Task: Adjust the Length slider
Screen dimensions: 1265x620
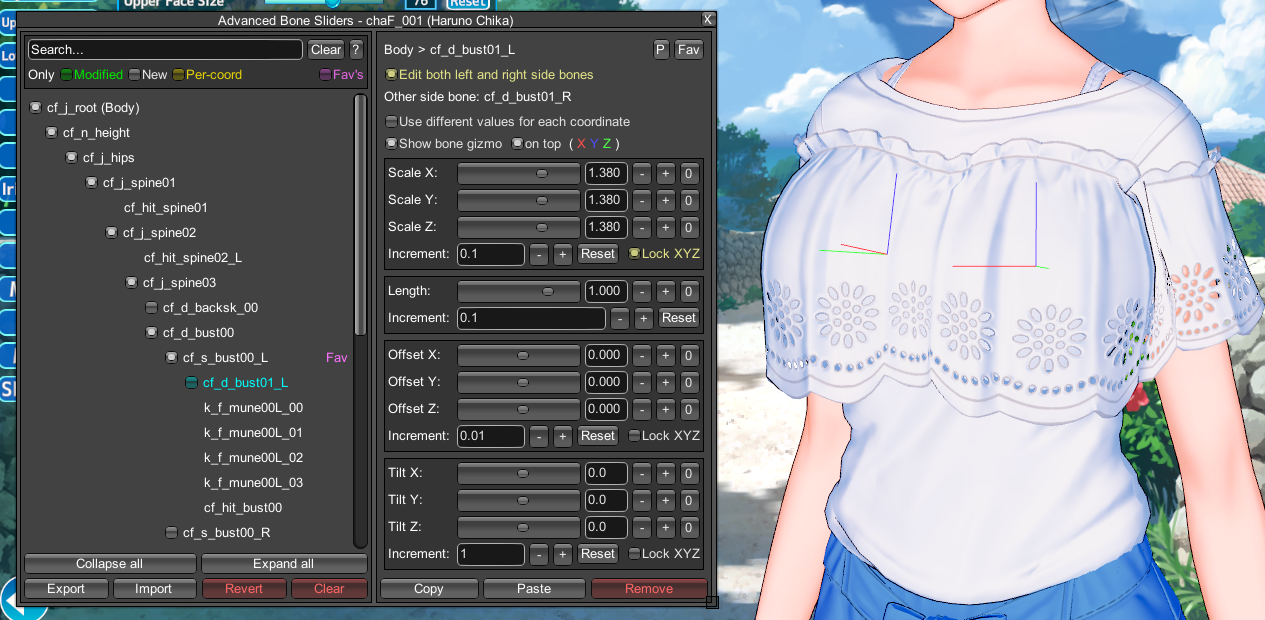Action: pyautogui.click(x=519, y=291)
